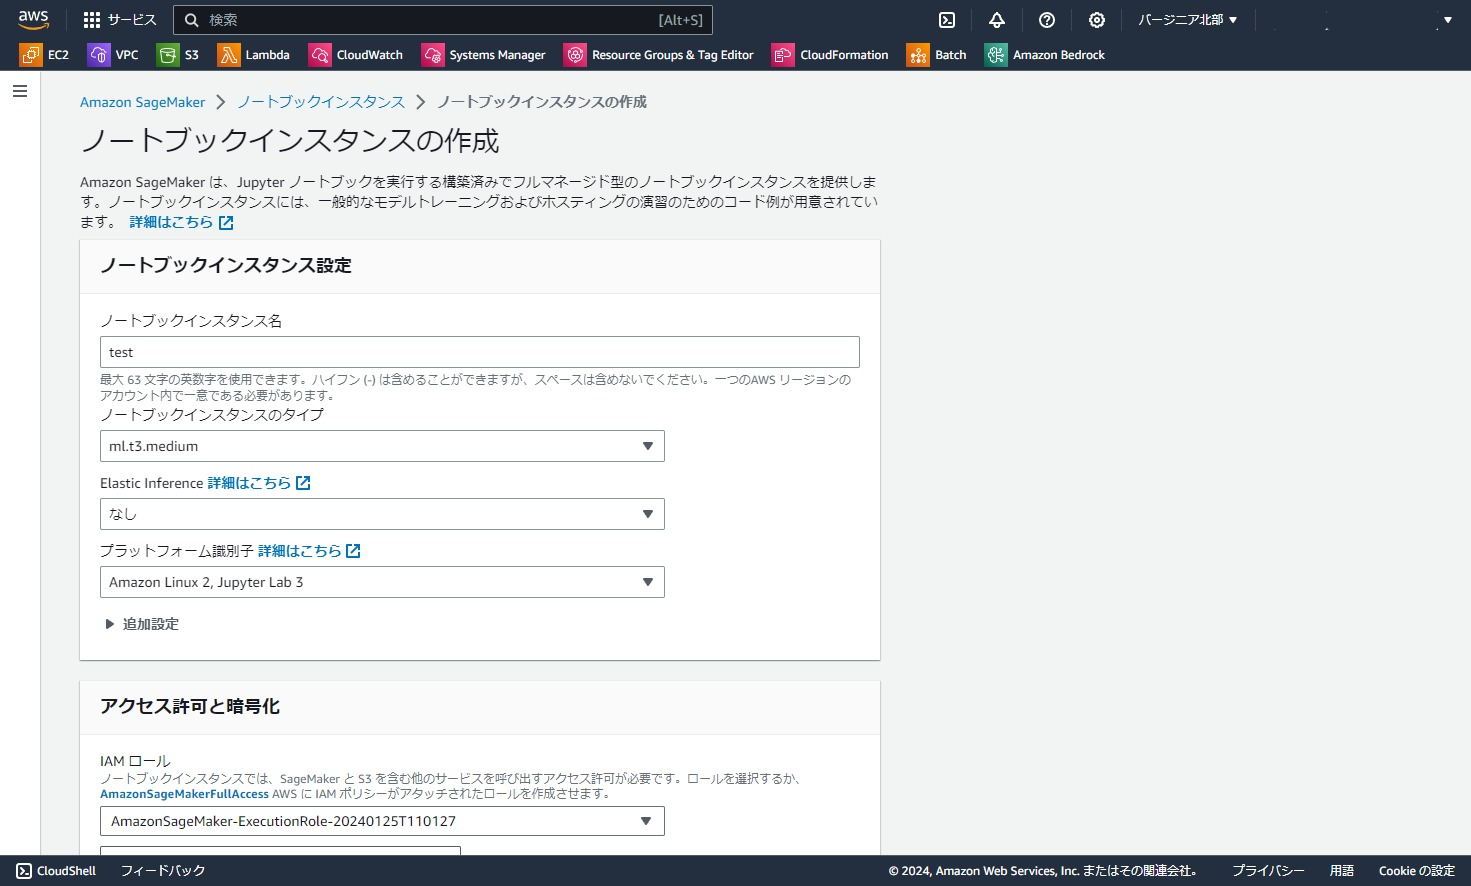
Task: Open the help question mark icon
Action: (1047, 20)
